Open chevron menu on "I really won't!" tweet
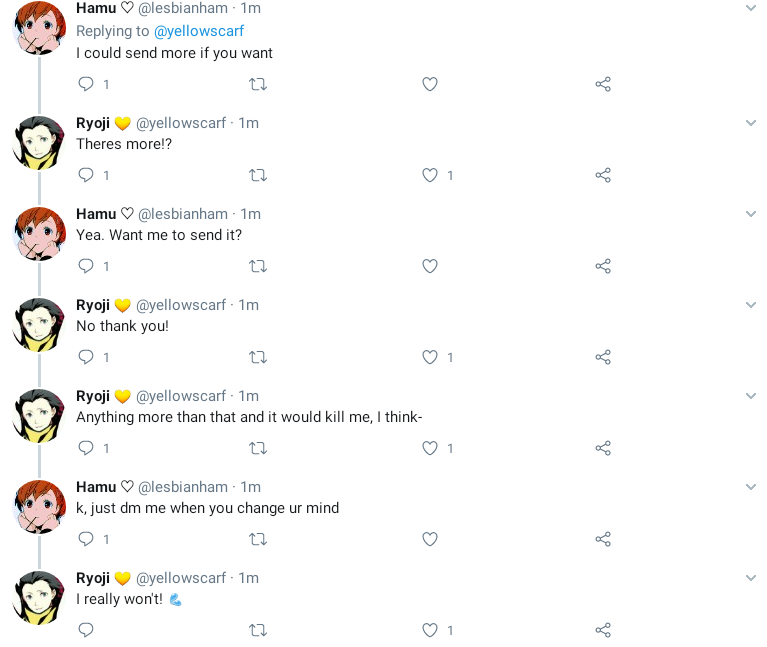 (x=751, y=578)
